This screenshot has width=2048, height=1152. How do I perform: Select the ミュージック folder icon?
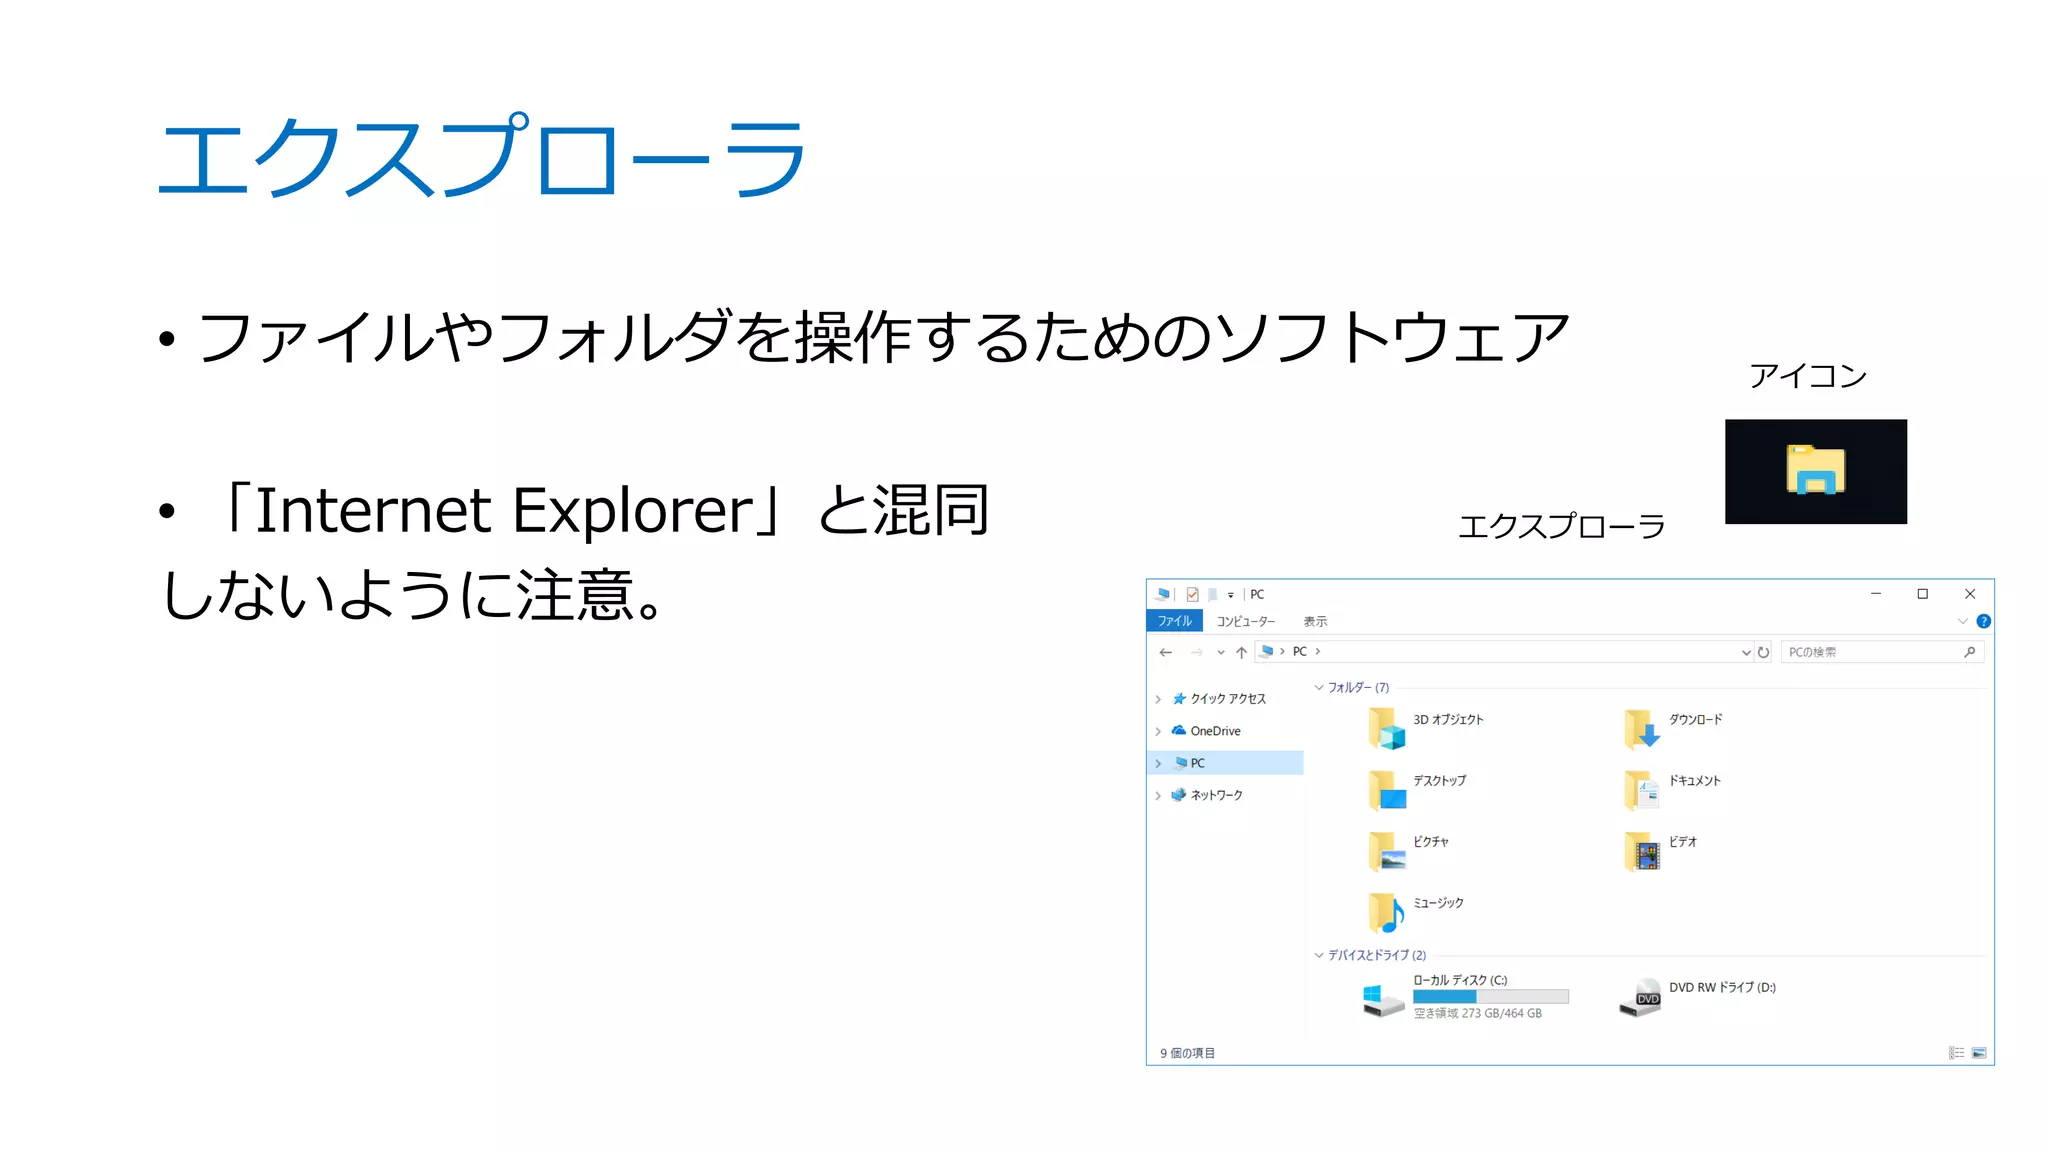click(1386, 911)
